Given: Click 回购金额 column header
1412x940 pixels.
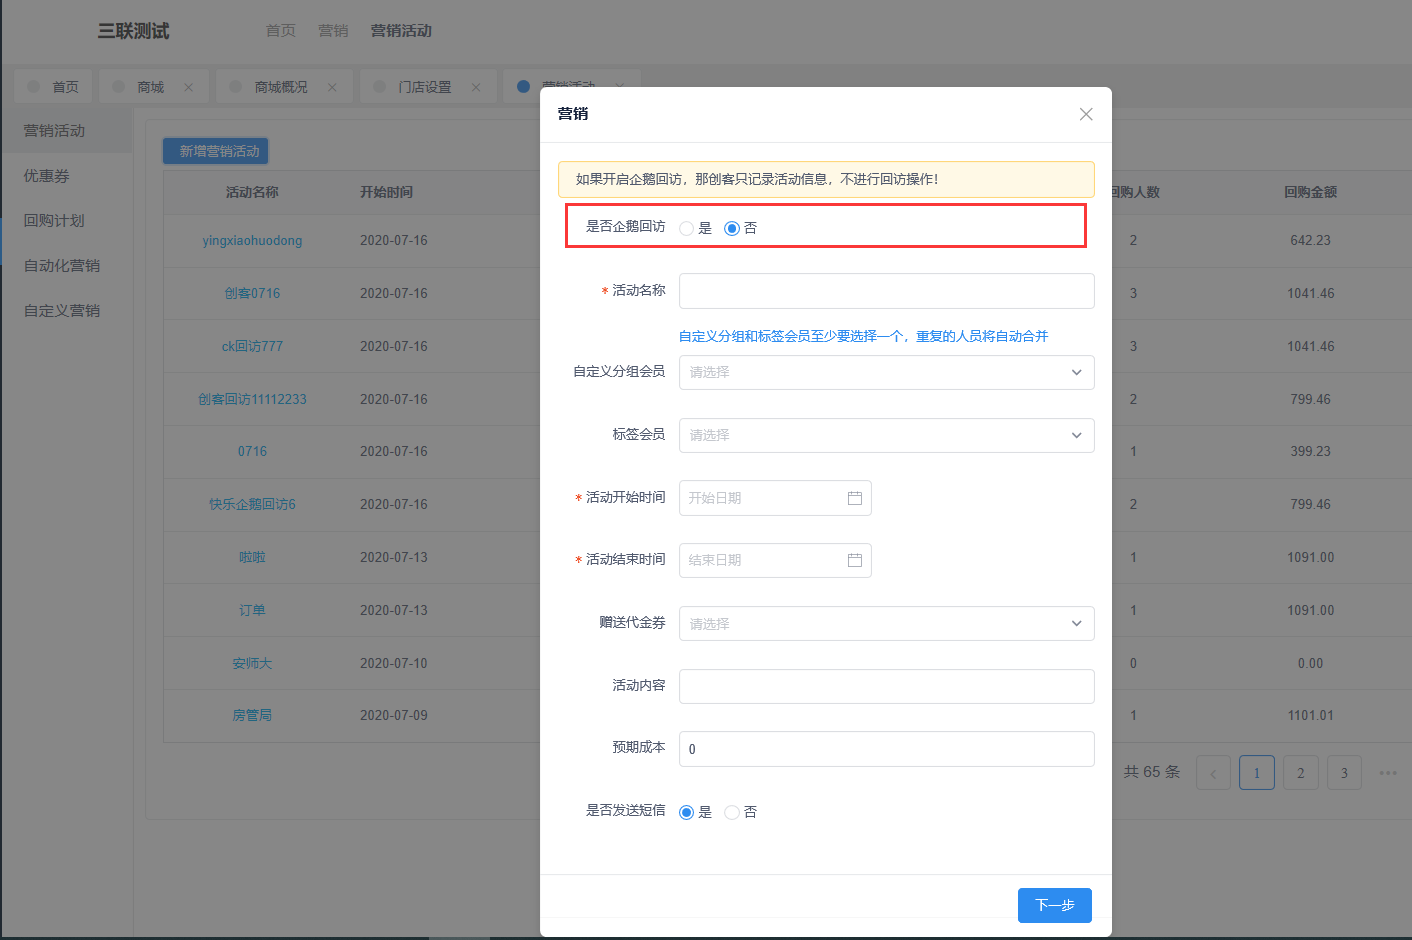Looking at the screenshot, I should pyautogui.click(x=1310, y=192).
